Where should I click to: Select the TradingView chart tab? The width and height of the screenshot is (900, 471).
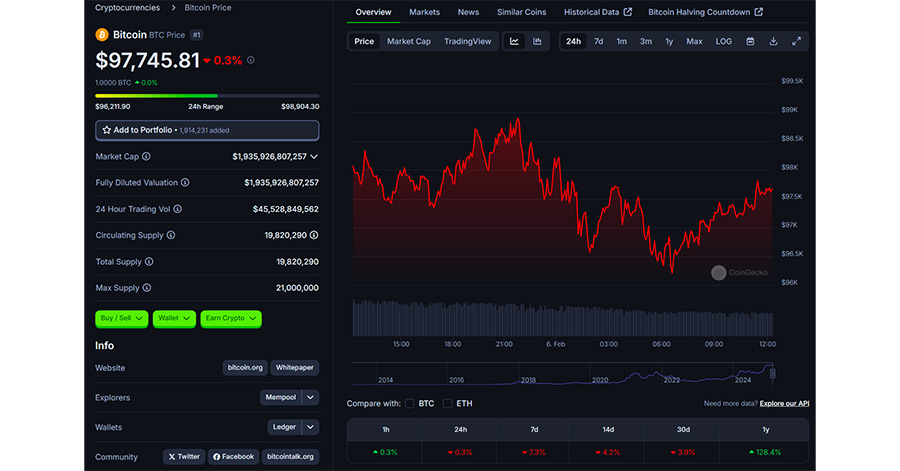[x=467, y=41]
